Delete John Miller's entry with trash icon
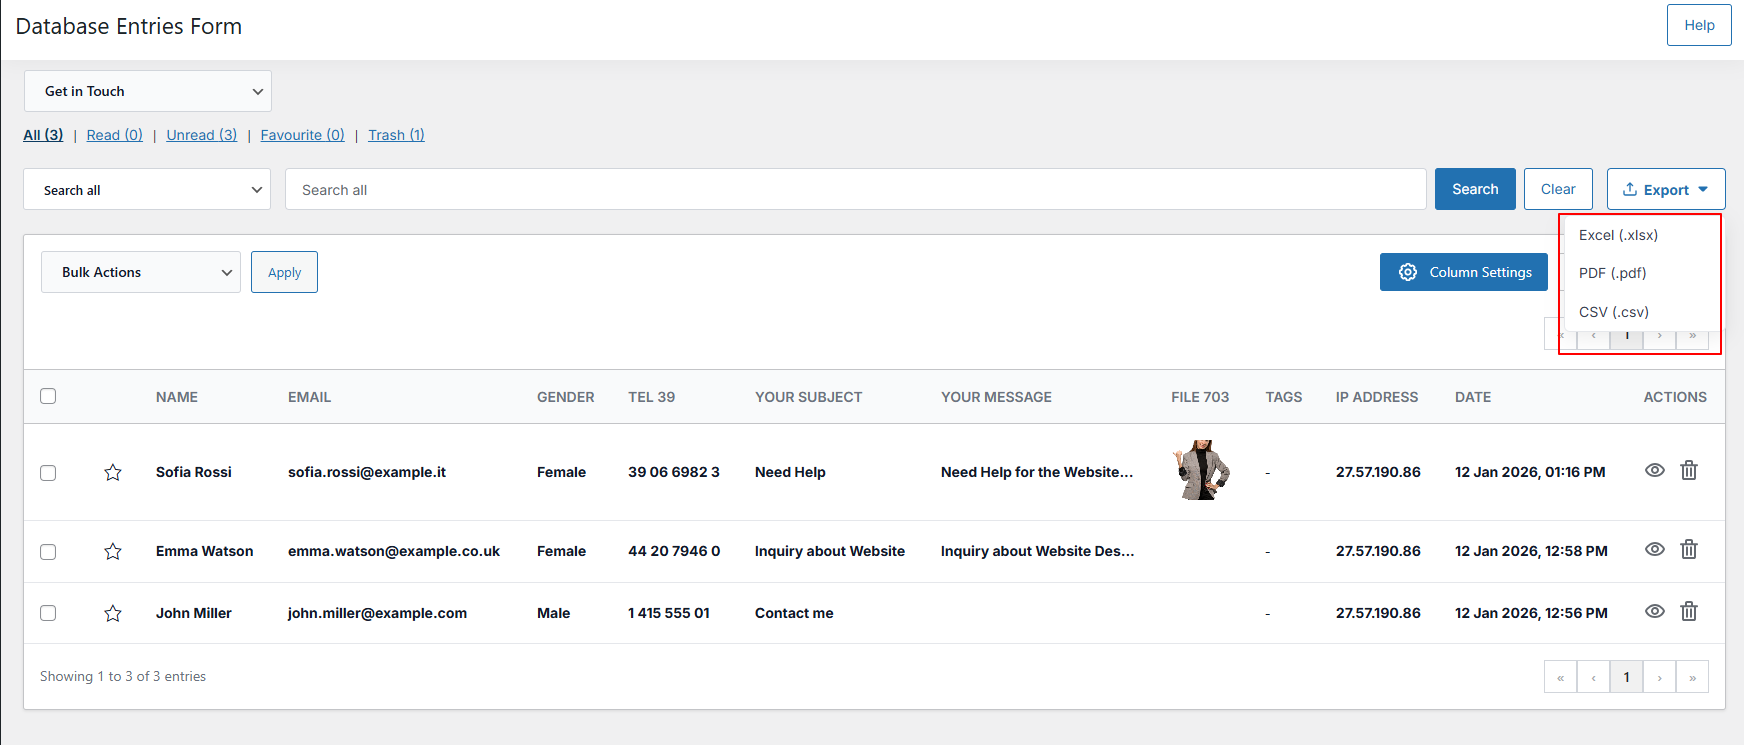The width and height of the screenshot is (1744, 745). tap(1689, 611)
